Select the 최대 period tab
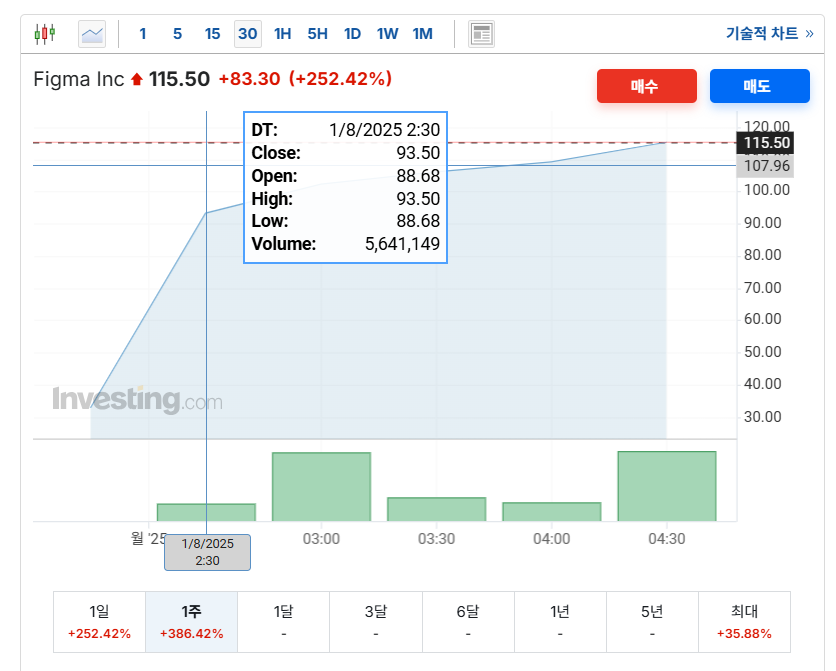Viewport: 836px width, 671px height. click(x=744, y=622)
